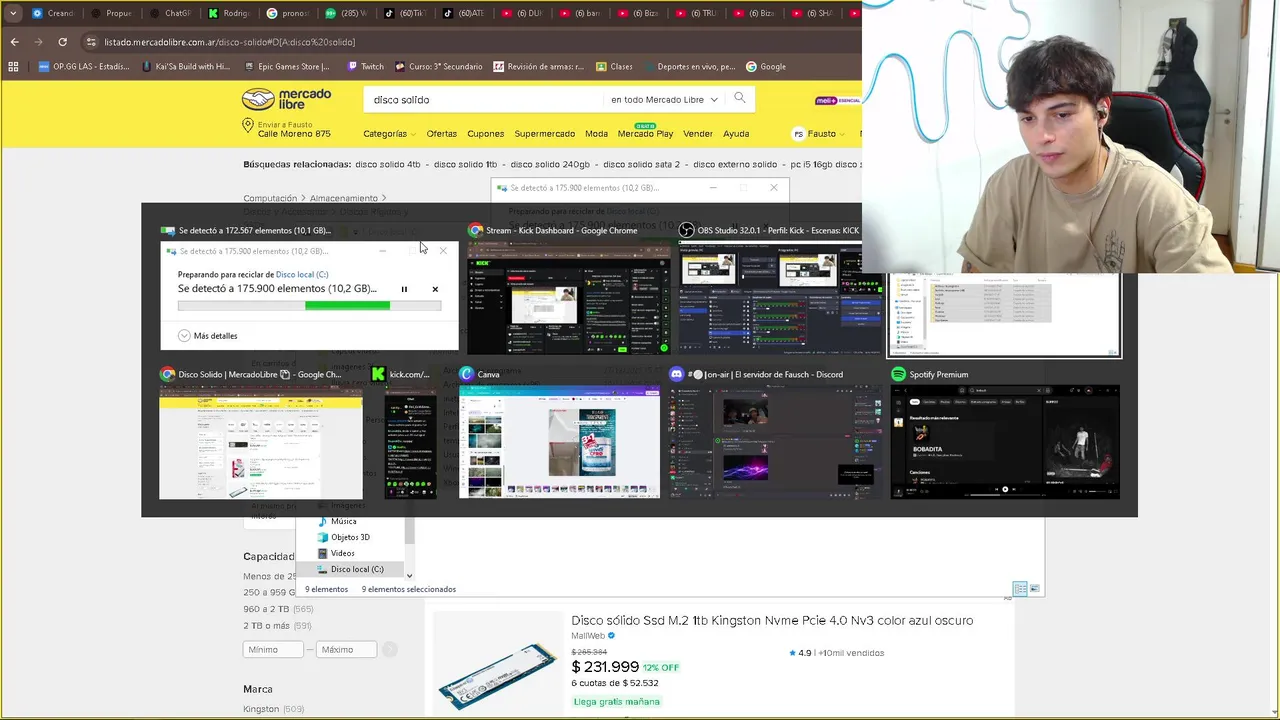Click the location pin icon near Enviar a Fausto
The image size is (1280, 720).
tap(248, 126)
